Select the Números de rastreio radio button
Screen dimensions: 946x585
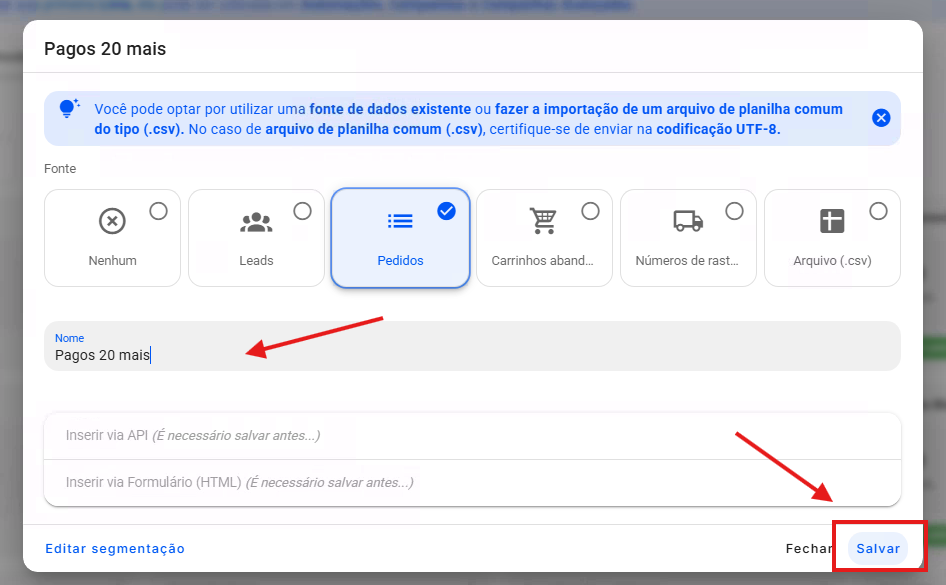click(x=734, y=211)
